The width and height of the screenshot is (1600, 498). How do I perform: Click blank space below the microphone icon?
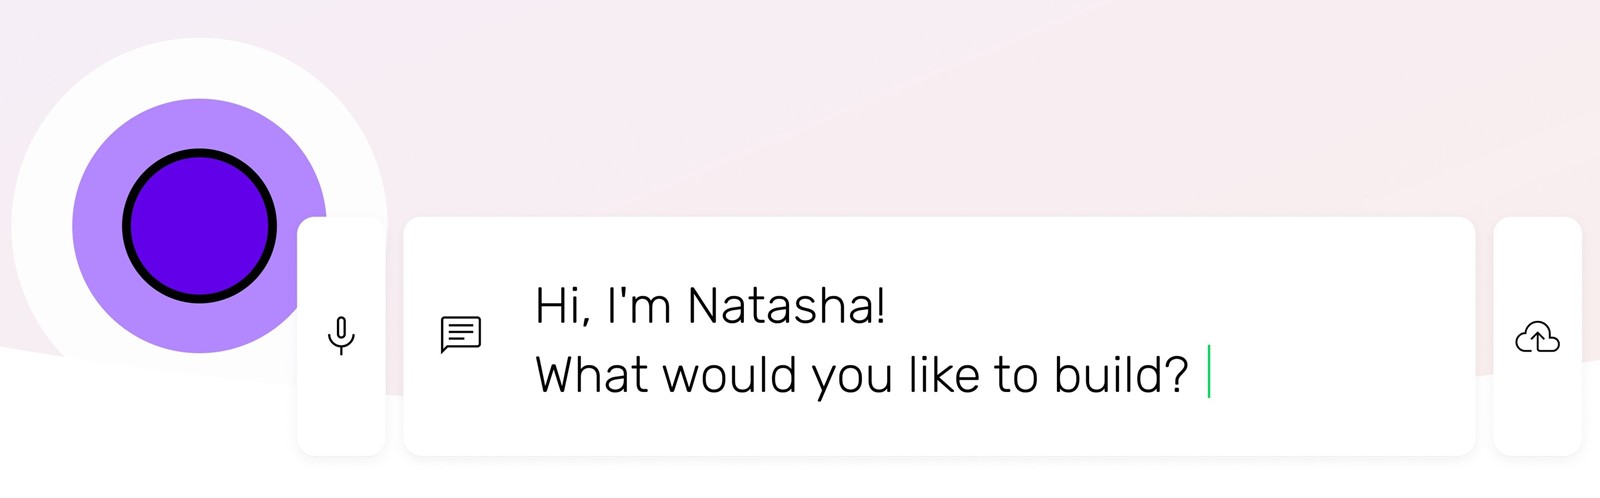pyautogui.click(x=341, y=410)
